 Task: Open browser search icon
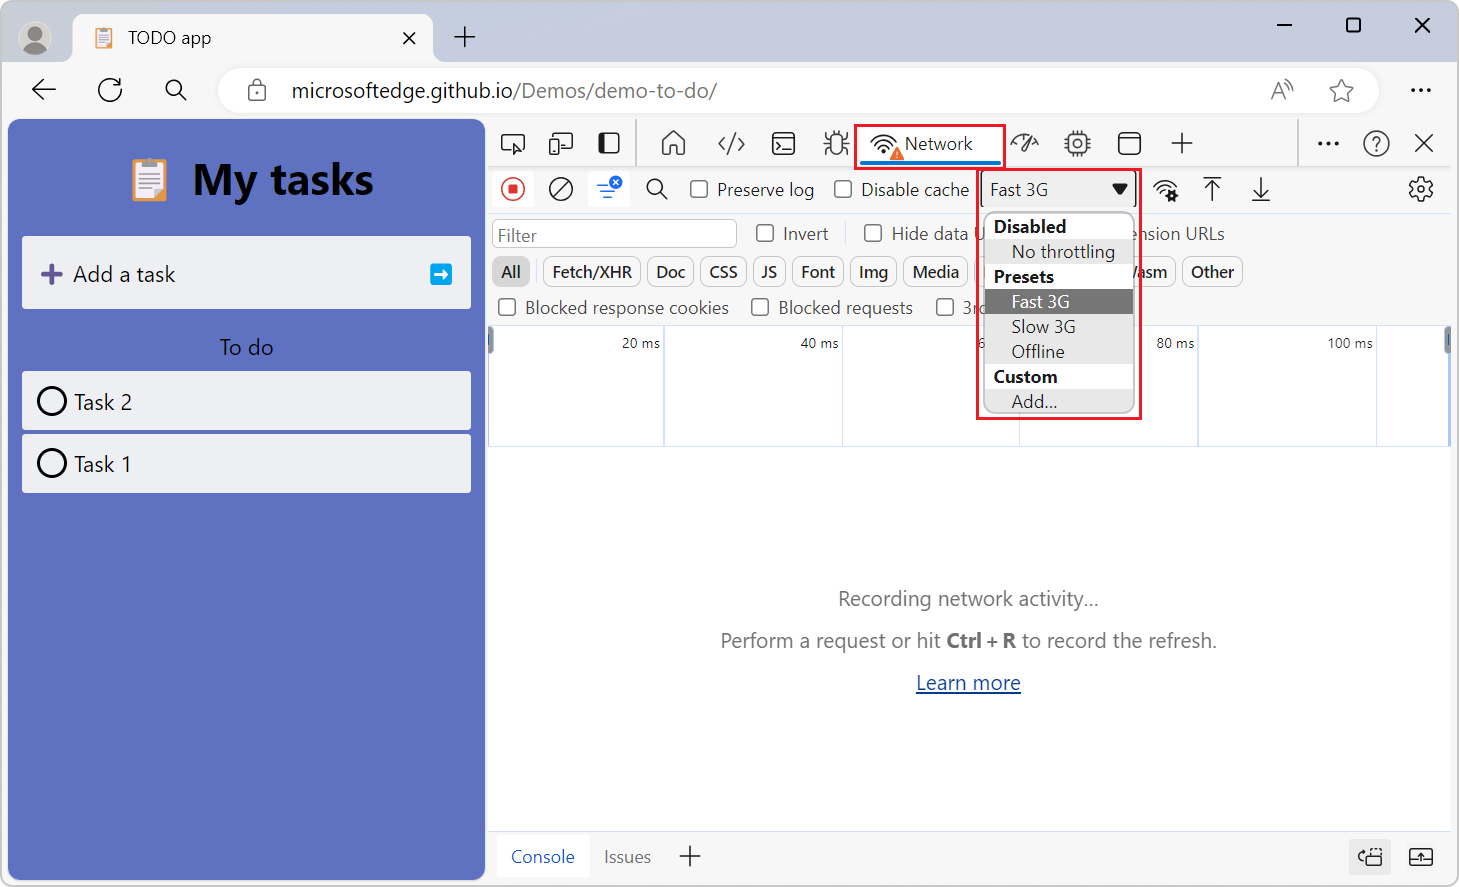click(x=176, y=90)
